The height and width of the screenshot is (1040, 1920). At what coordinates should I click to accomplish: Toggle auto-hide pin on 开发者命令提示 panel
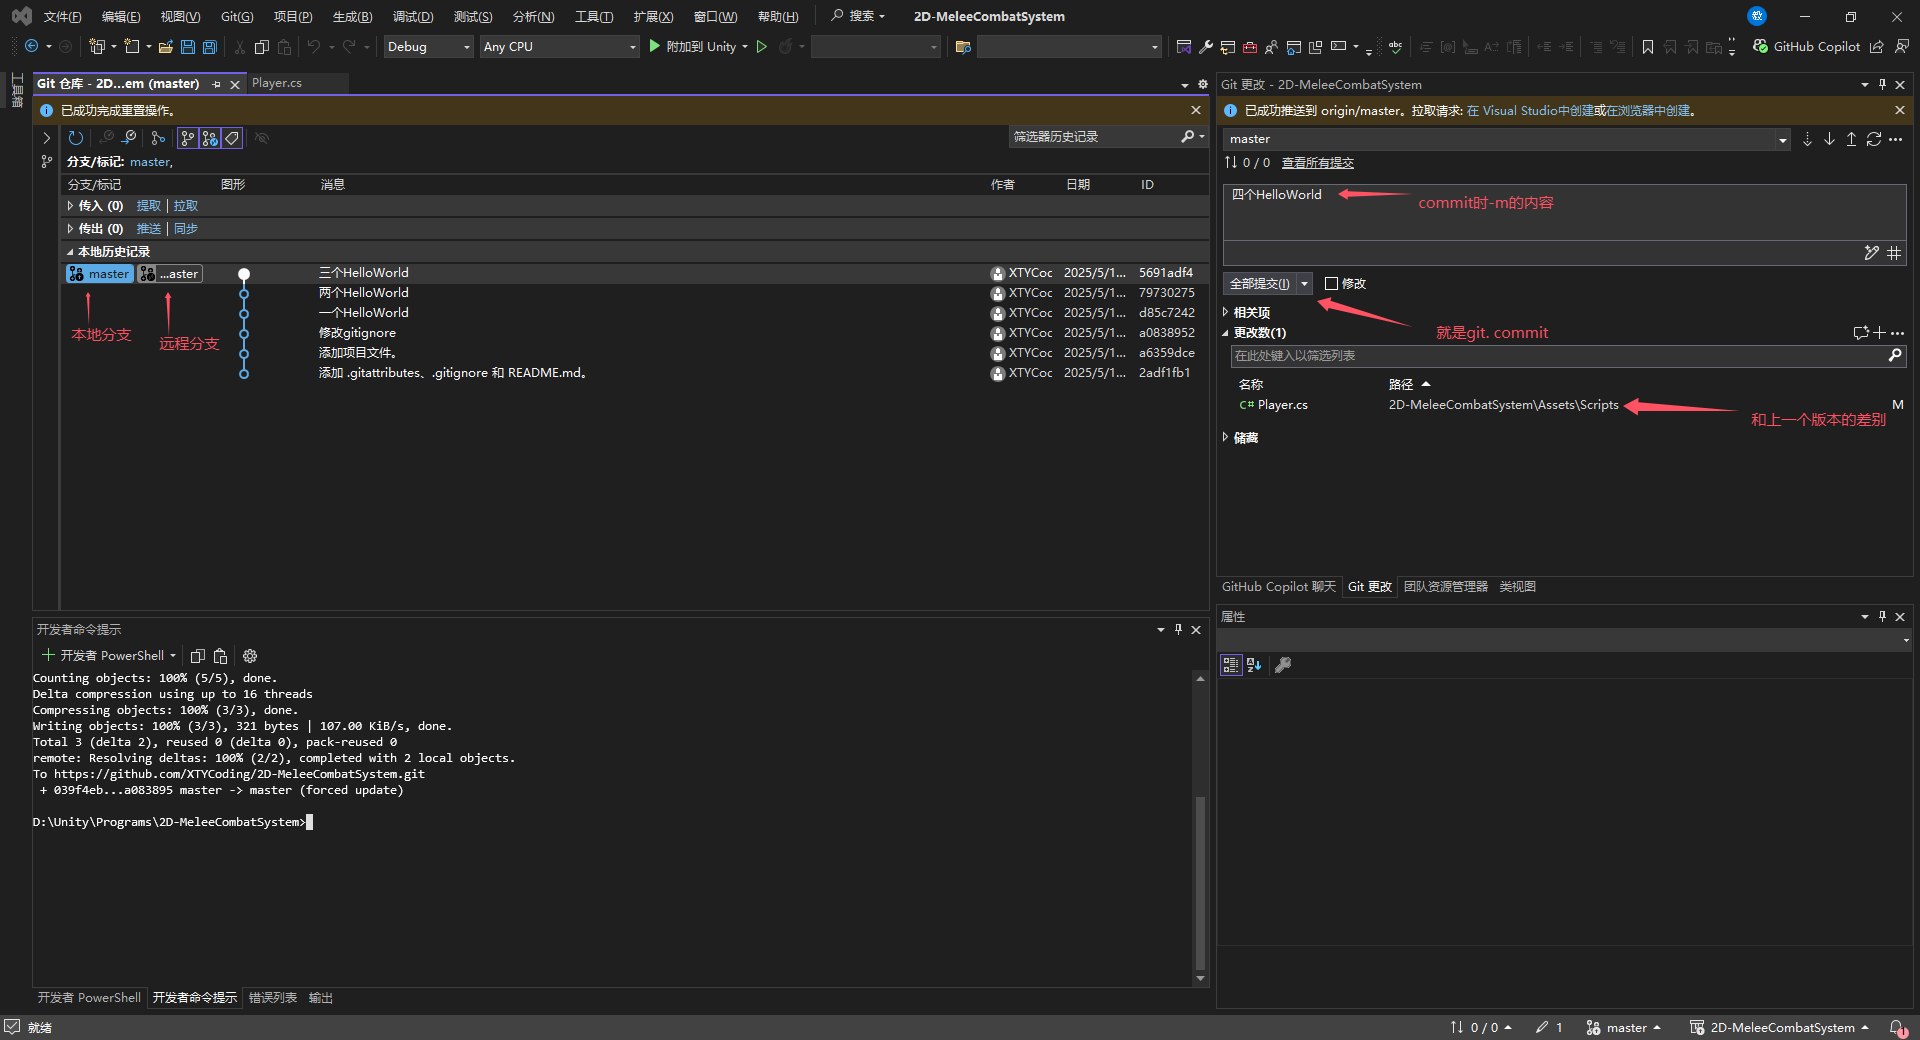coord(1178,629)
